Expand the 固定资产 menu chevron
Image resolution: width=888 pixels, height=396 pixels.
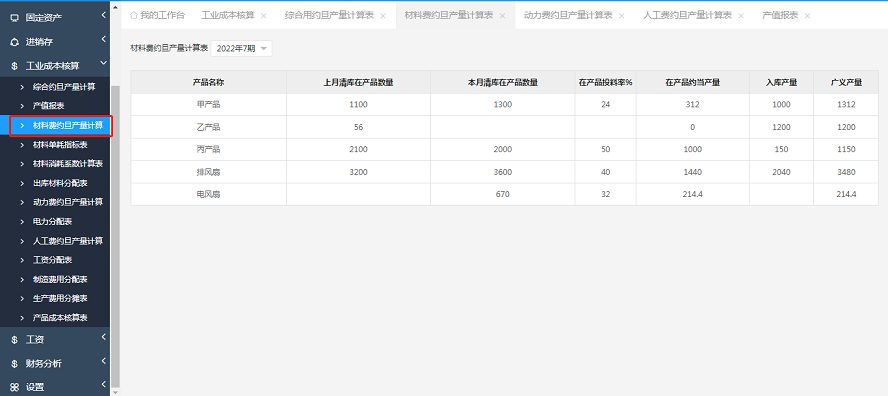pyautogui.click(x=103, y=15)
